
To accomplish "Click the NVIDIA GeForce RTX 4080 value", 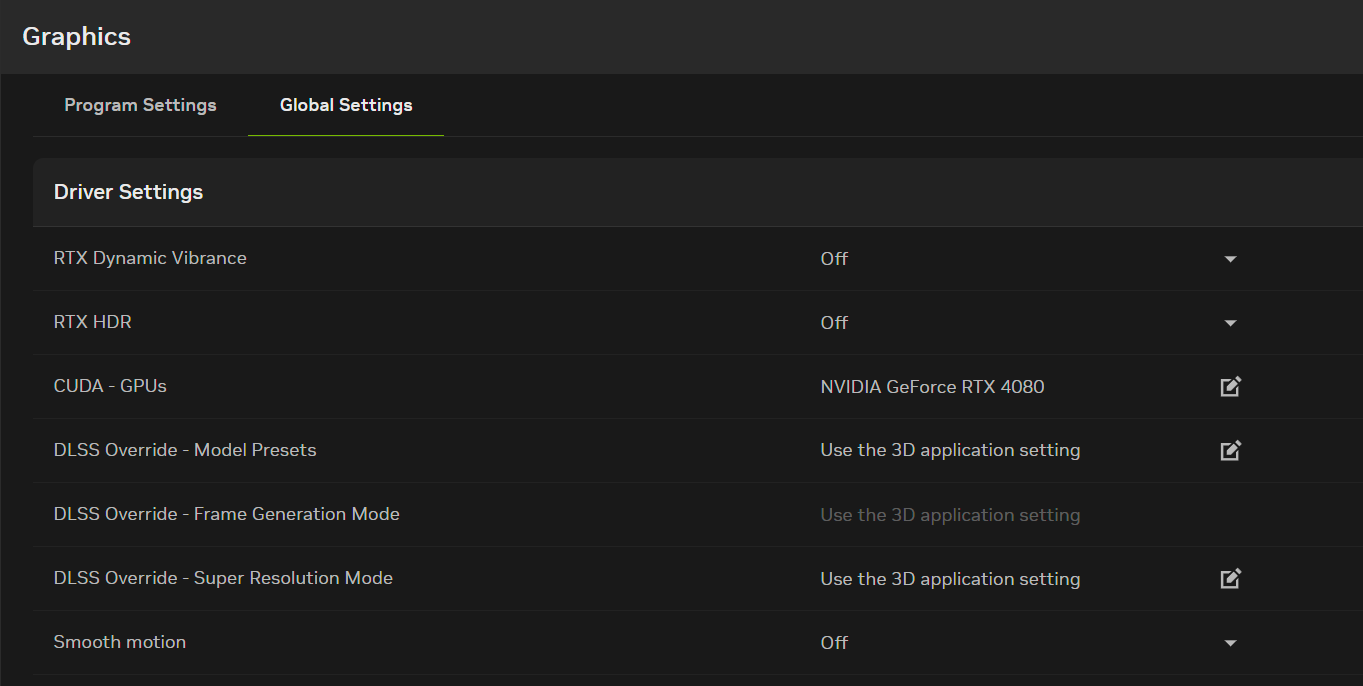I will tap(932, 387).
